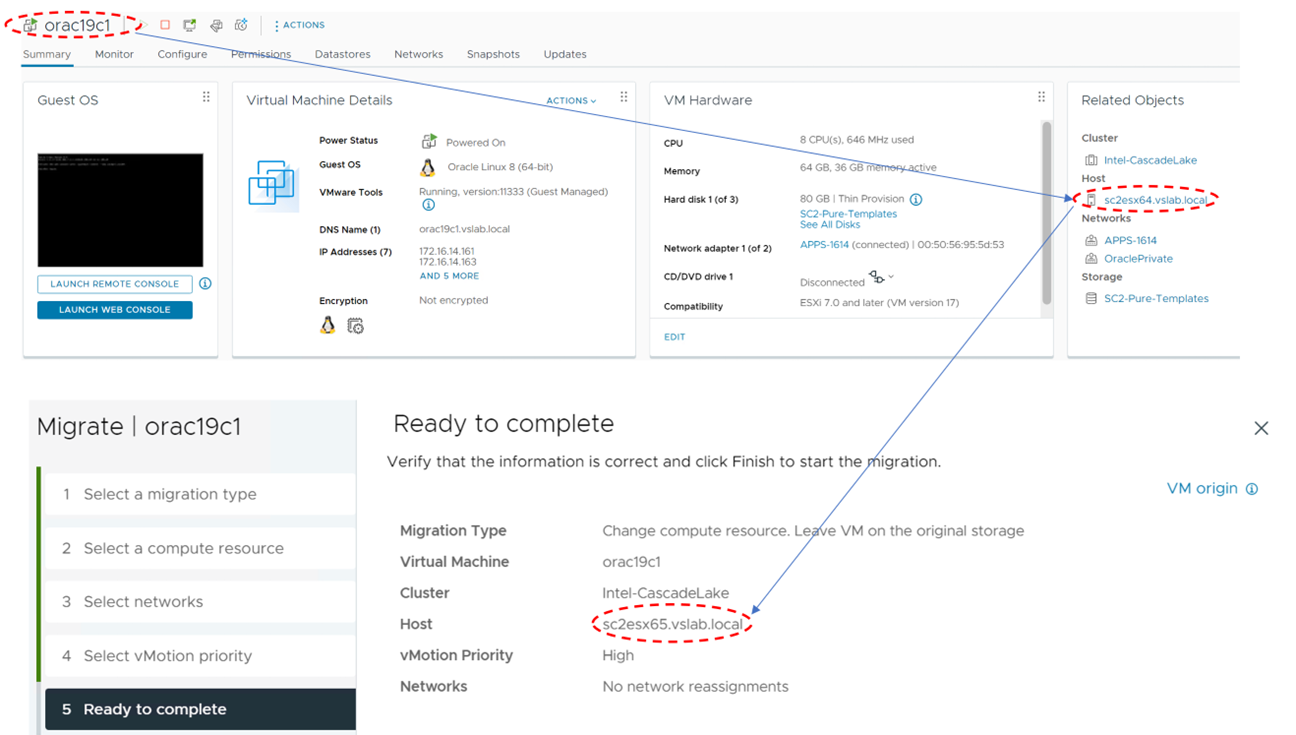Open the main ACTIONS menu in header
The width and height of the screenshot is (1296, 735).
(x=299, y=25)
